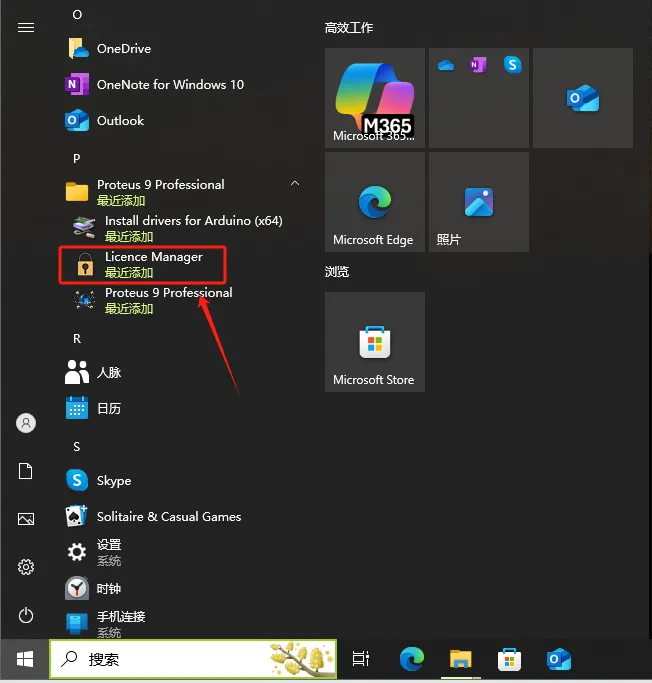652x683 pixels.
Task: Click the OneNote icon in tile group
Action: 478,65
